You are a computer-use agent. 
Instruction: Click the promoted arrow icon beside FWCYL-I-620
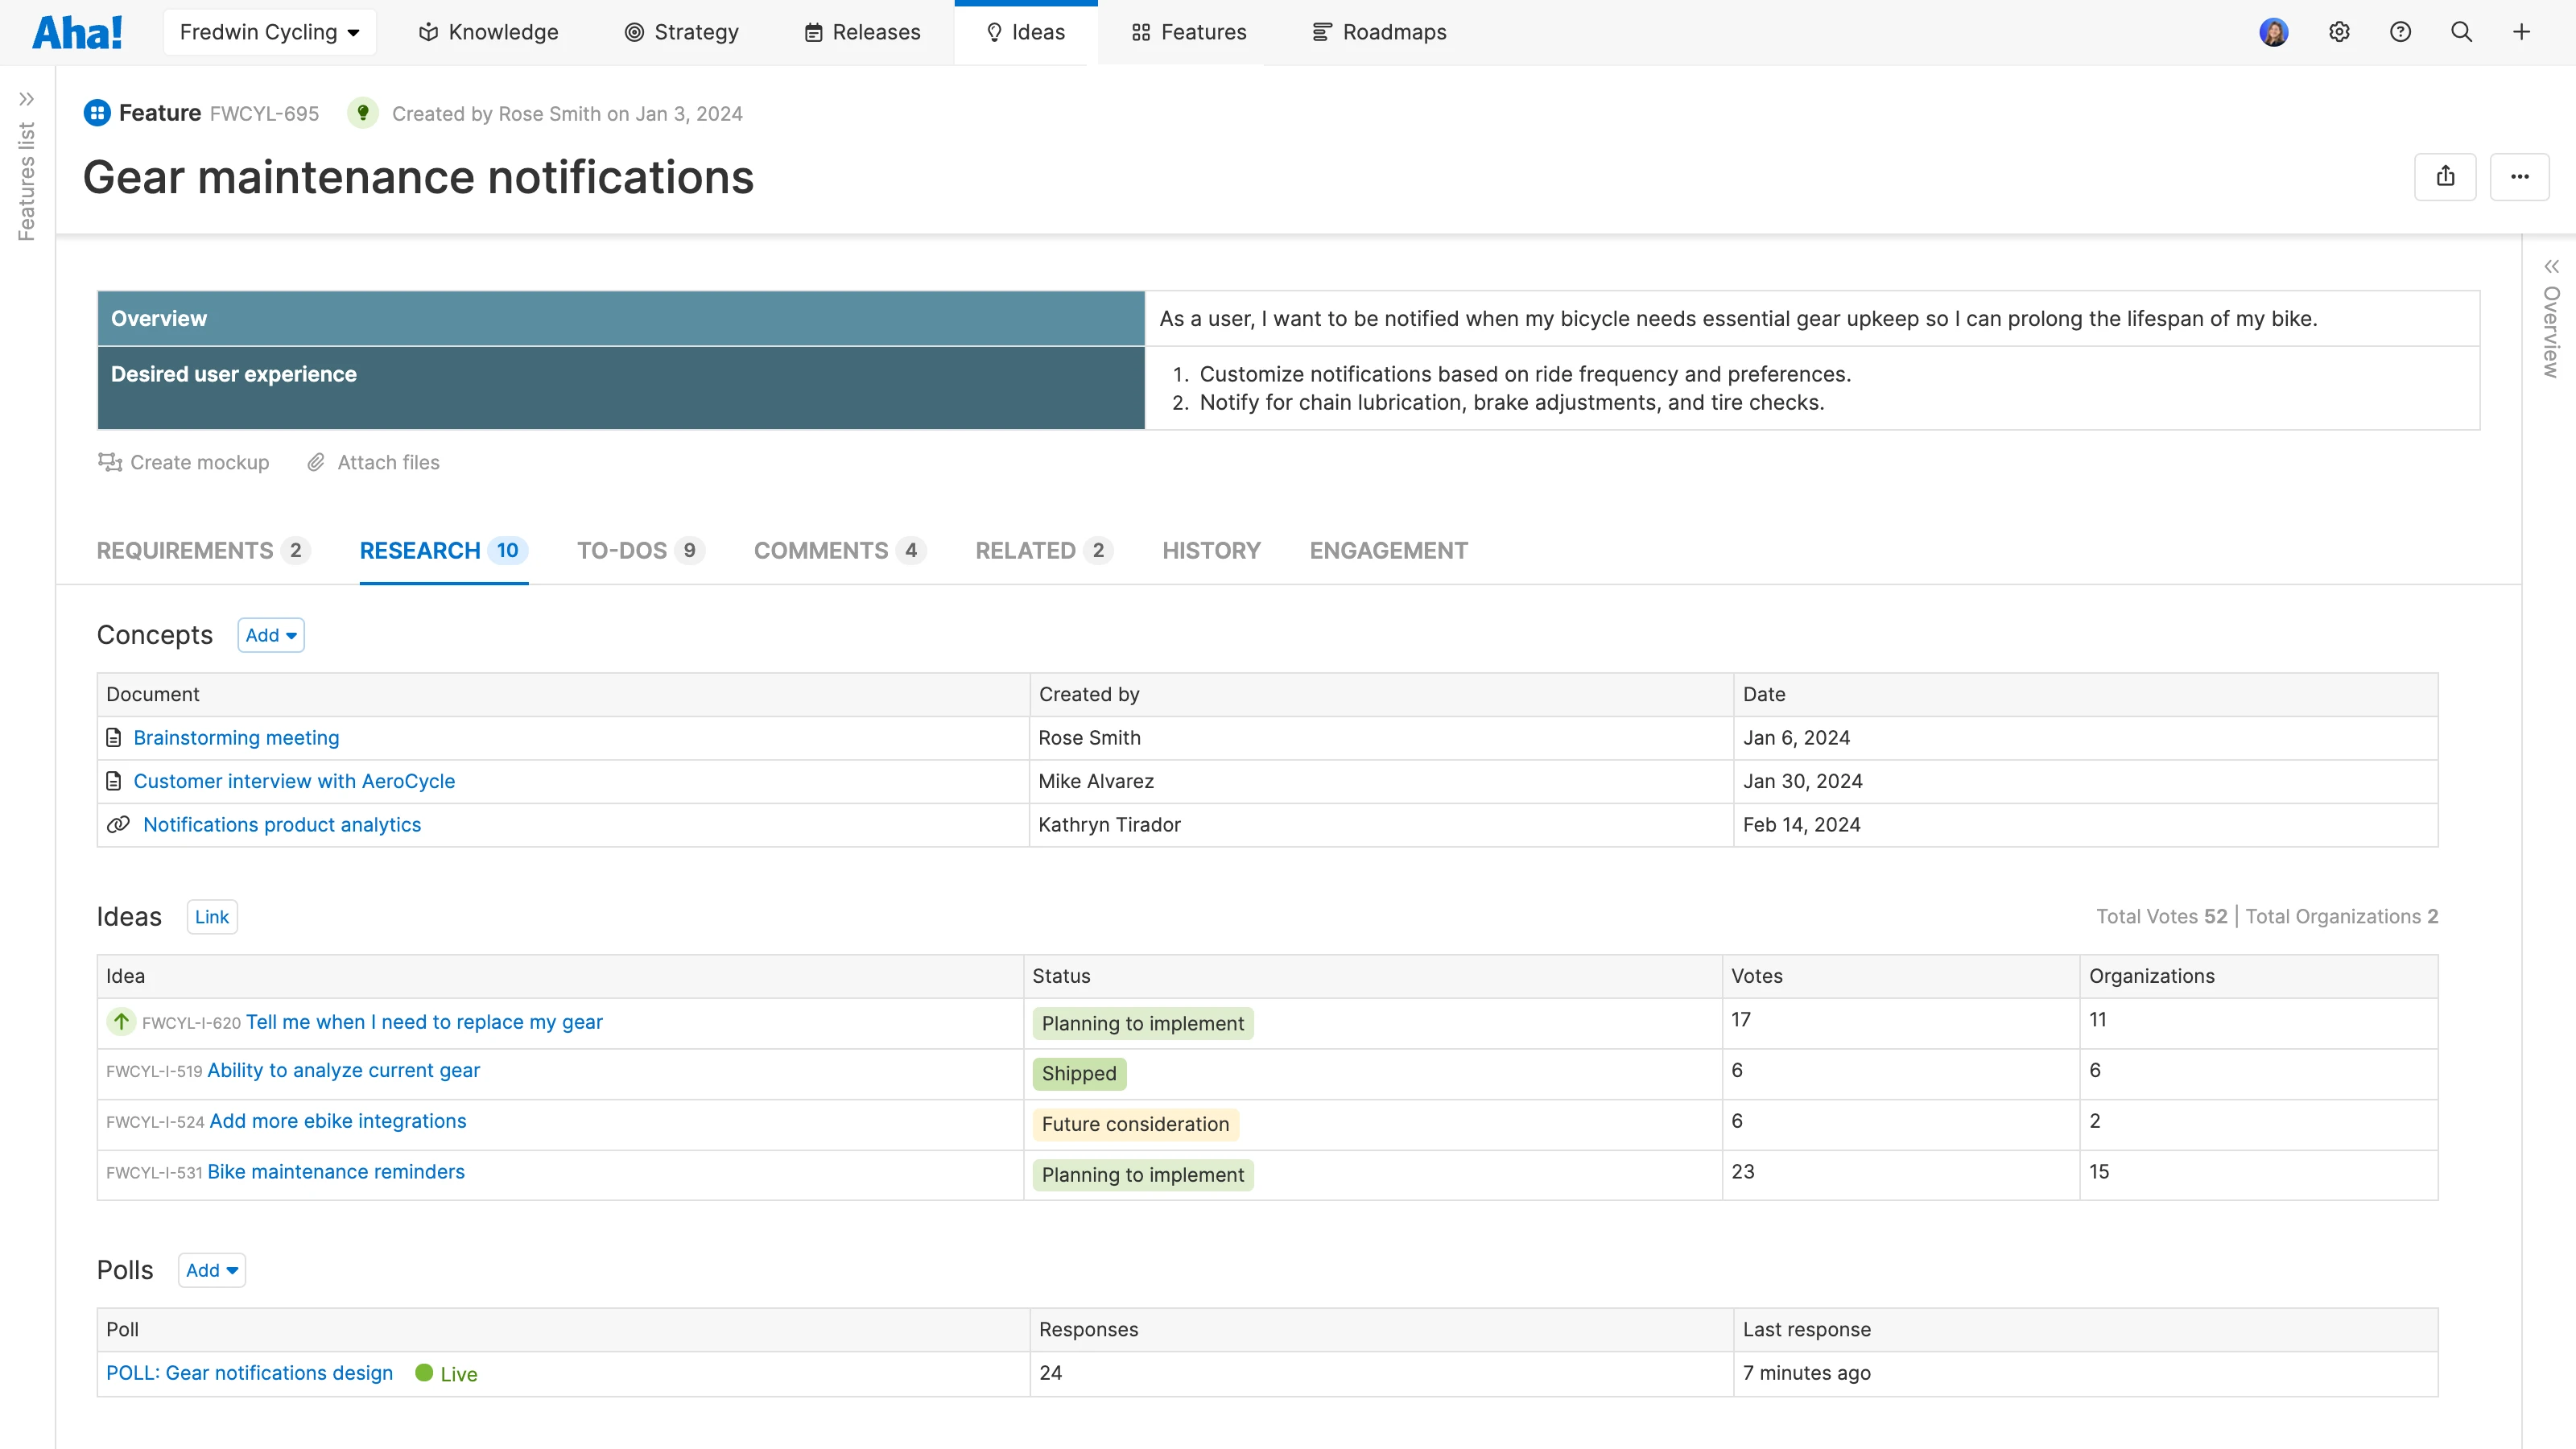pos(121,1021)
